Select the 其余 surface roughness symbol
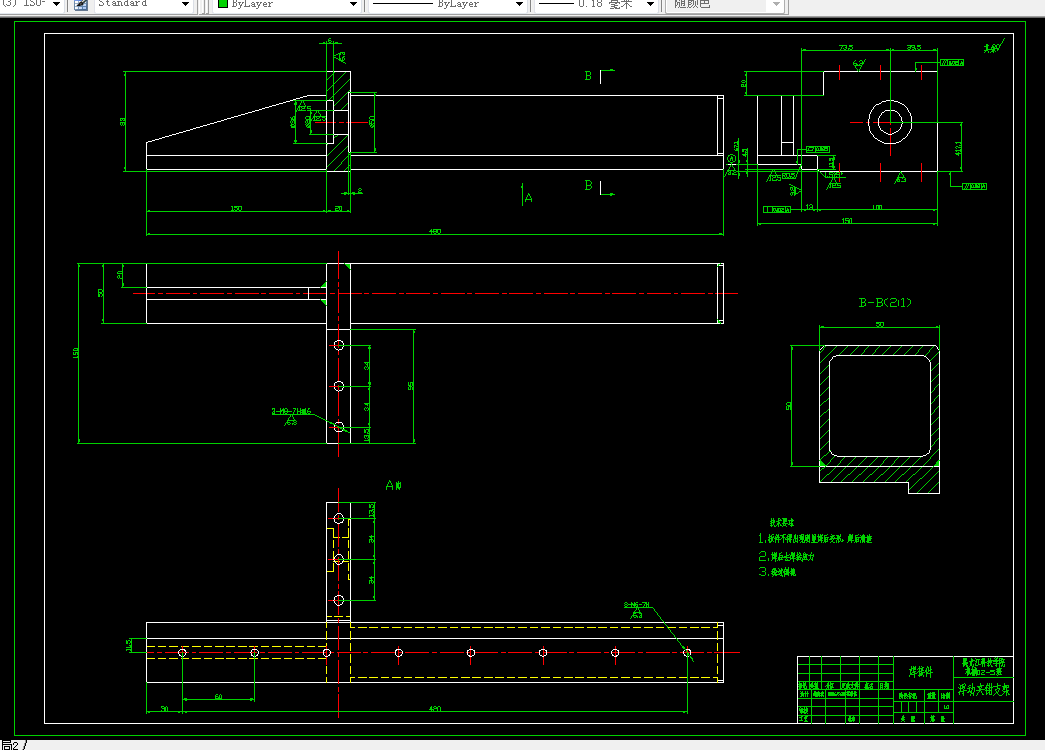 tap(993, 47)
